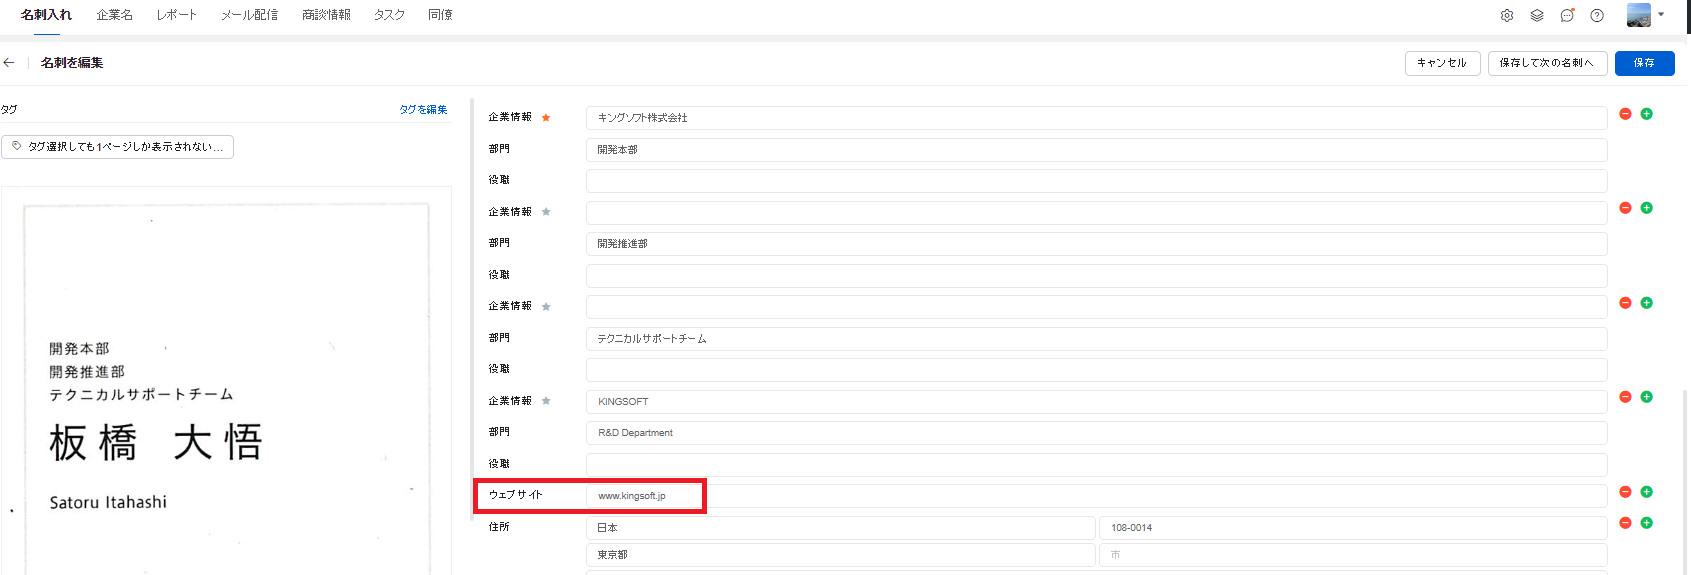Click the stacked layers icon in header

tap(1537, 15)
